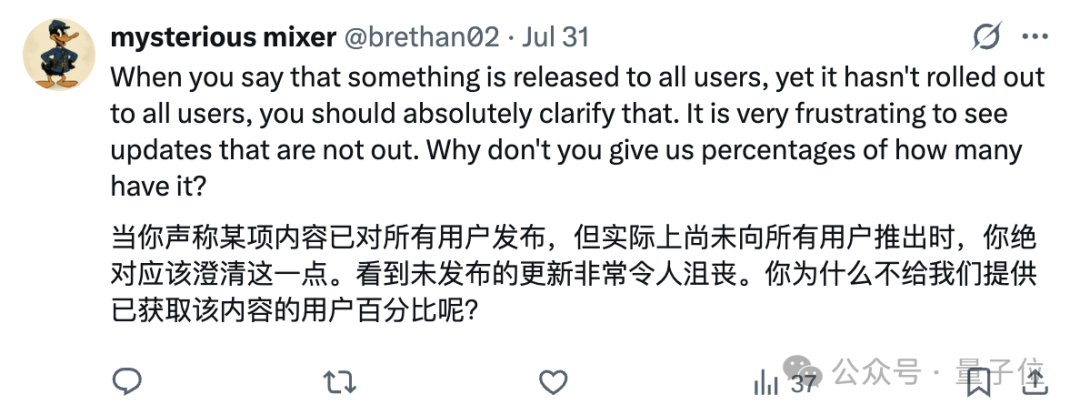Open the Grok explain-post icon
Image resolution: width=1080 pixels, height=415 pixels.
tap(986, 36)
